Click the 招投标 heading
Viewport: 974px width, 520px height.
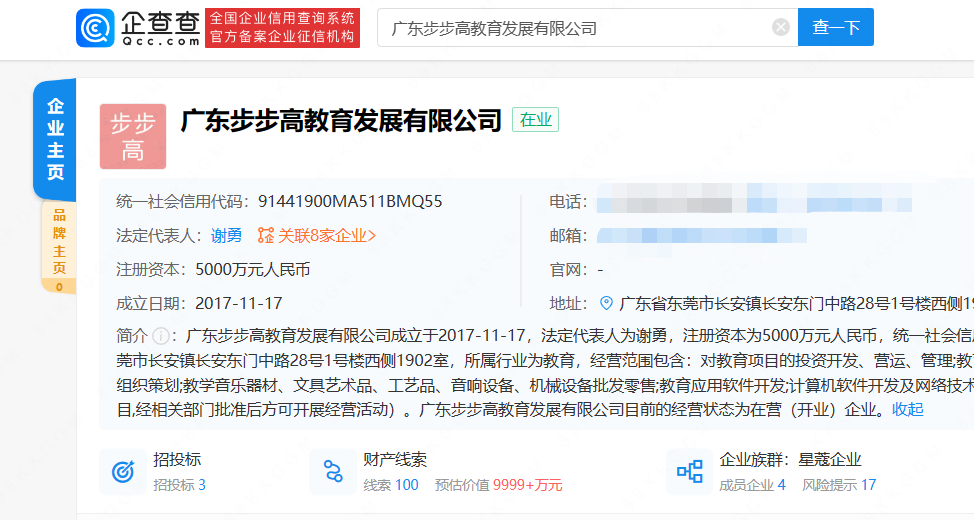pyautogui.click(x=177, y=460)
